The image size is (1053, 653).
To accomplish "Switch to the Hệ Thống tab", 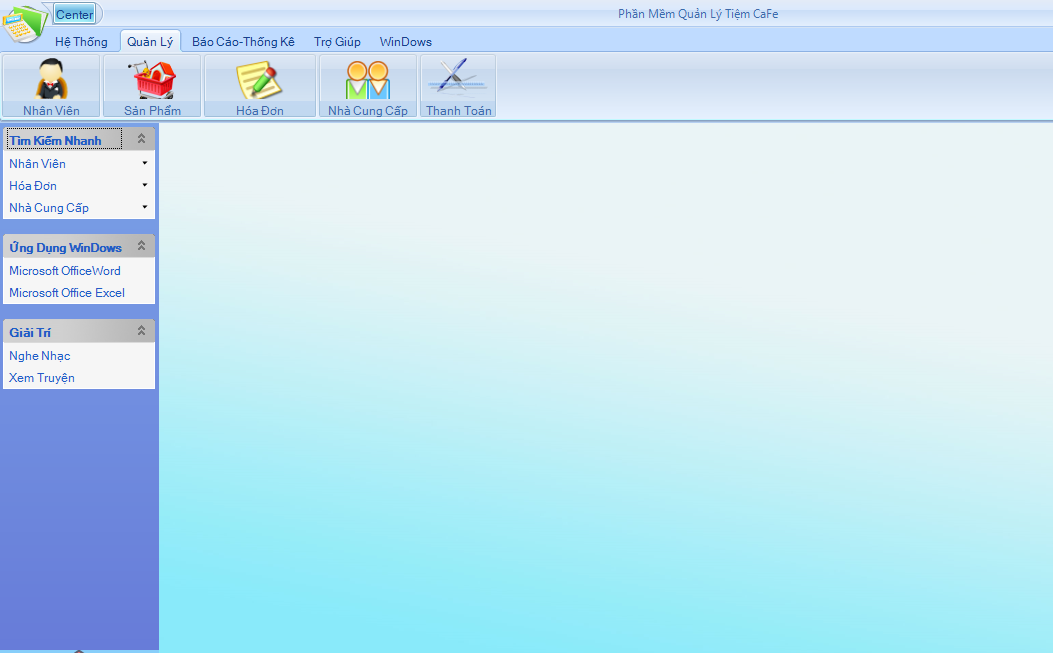I will coord(81,42).
